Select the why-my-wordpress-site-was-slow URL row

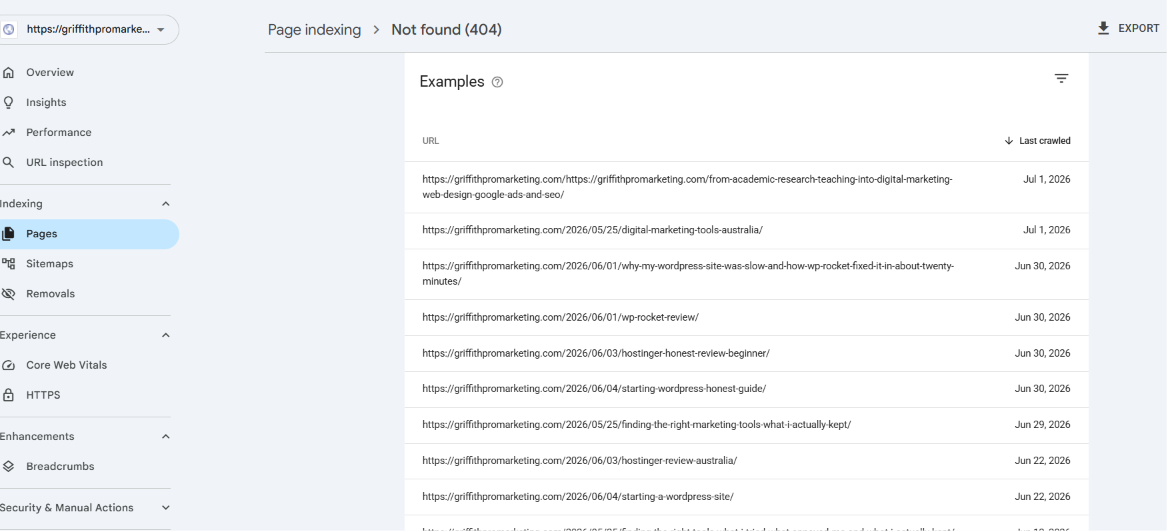(x=746, y=273)
